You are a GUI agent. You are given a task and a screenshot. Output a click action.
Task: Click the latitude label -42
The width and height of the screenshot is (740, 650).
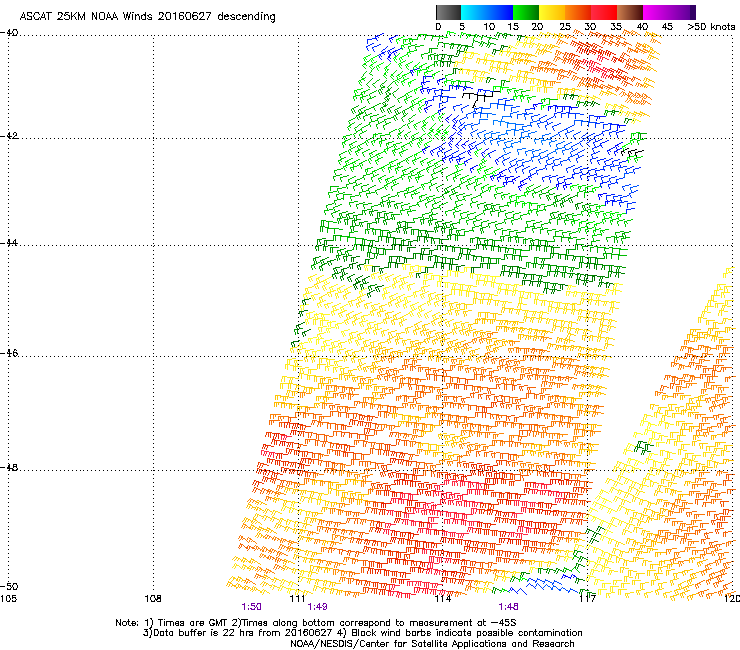pos(9,136)
